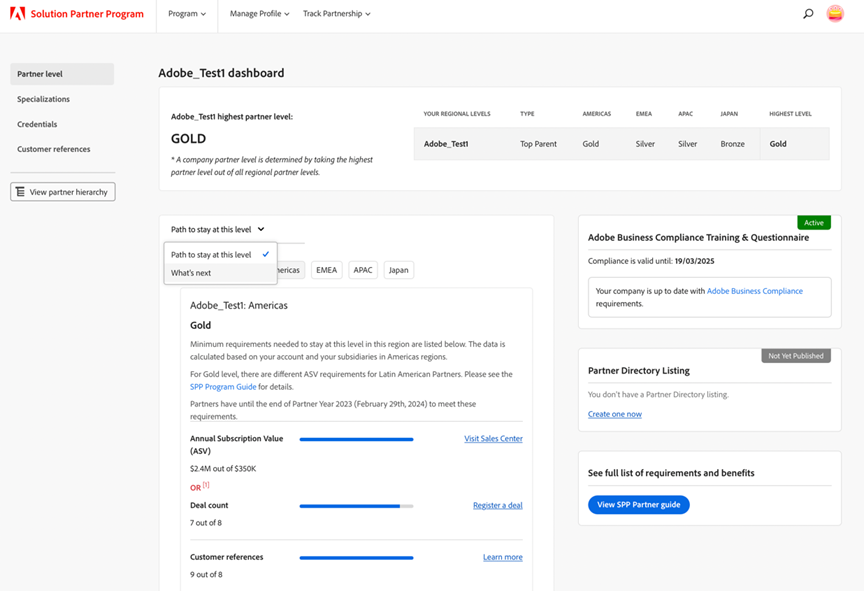Image resolution: width=864 pixels, height=591 pixels.
Task: Click the user profile avatar
Action: tap(835, 14)
